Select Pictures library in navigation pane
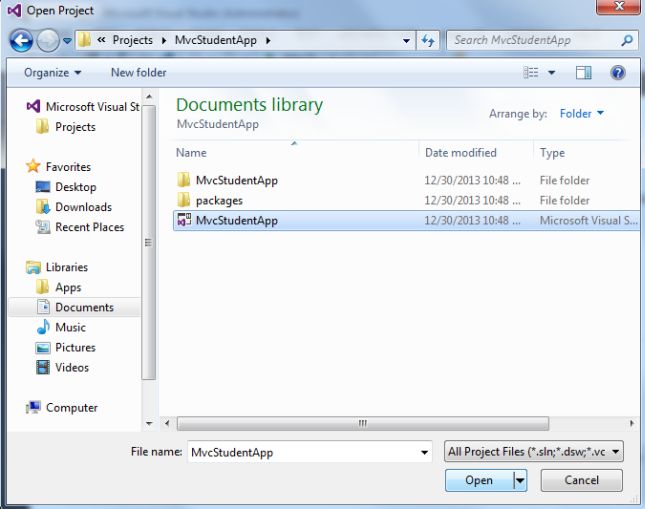 click(x=66, y=348)
